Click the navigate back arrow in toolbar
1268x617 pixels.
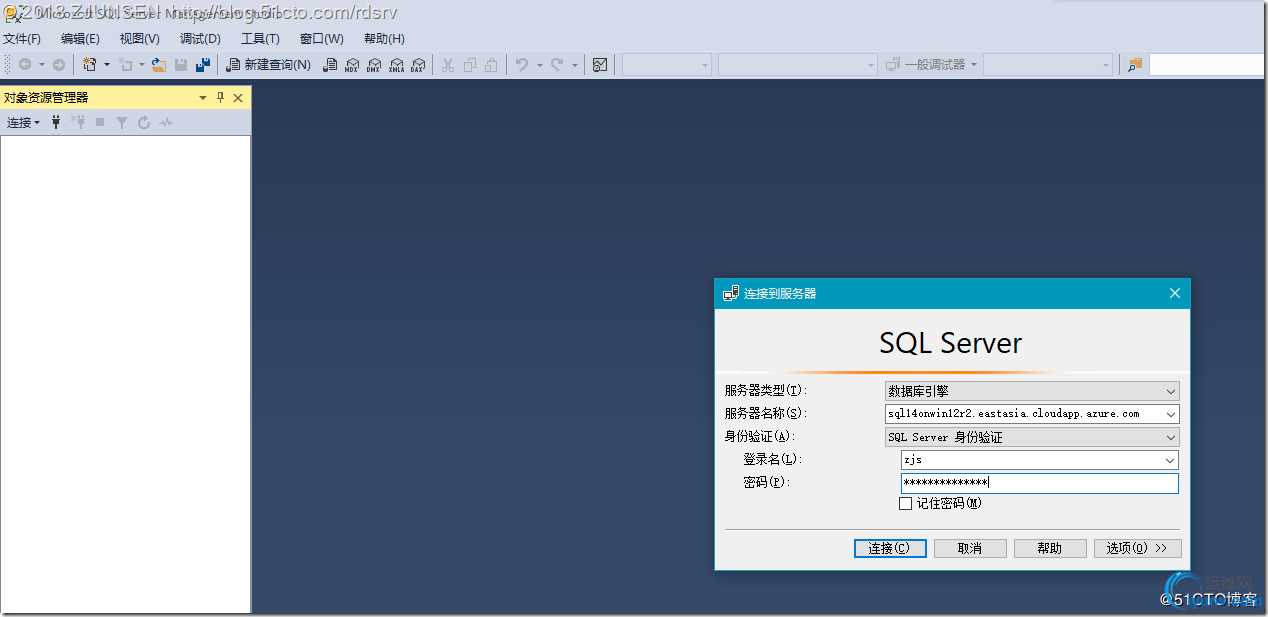pos(25,65)
